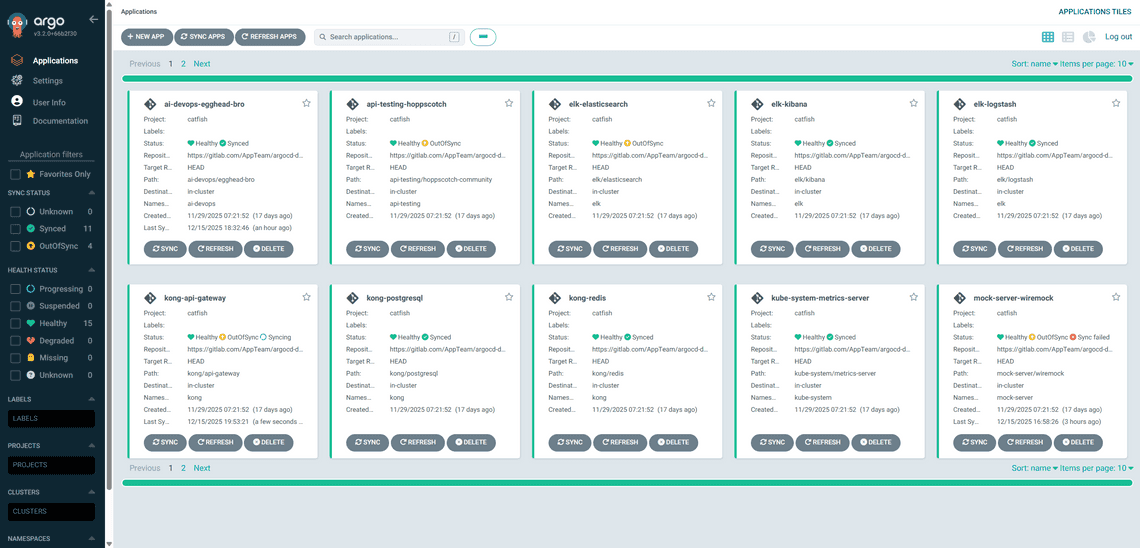
Task: Sync the kong-postgresql application
Action: pos(367,442)
